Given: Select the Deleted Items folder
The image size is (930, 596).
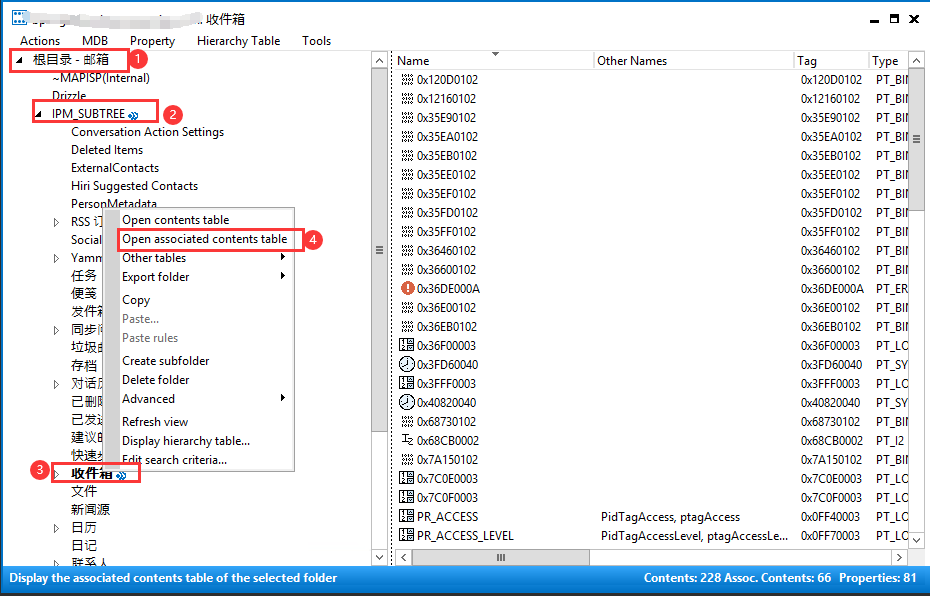Looking at the screenshot, I should pos(107,150).
